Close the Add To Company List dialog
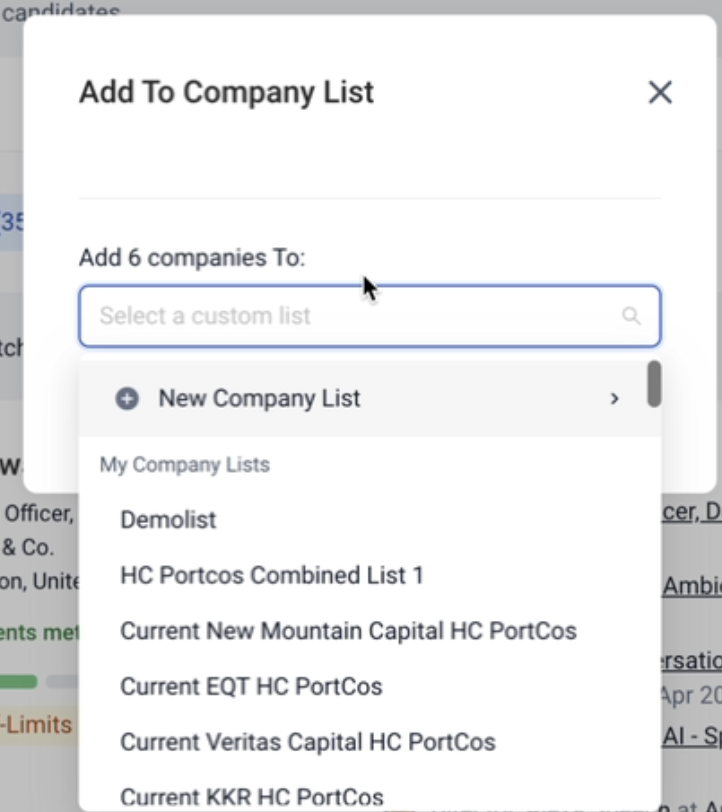 click(x=660, y=93)
